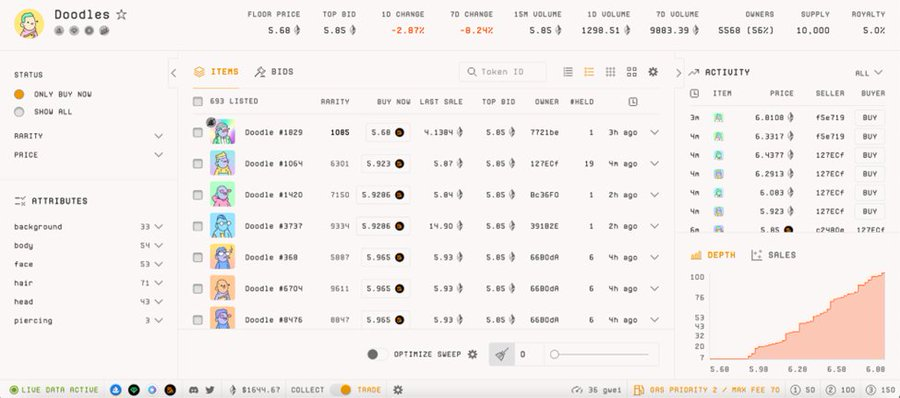Click the Doodles collection avatar
This screenshot has width=900, height=398.
click(29, 24)
